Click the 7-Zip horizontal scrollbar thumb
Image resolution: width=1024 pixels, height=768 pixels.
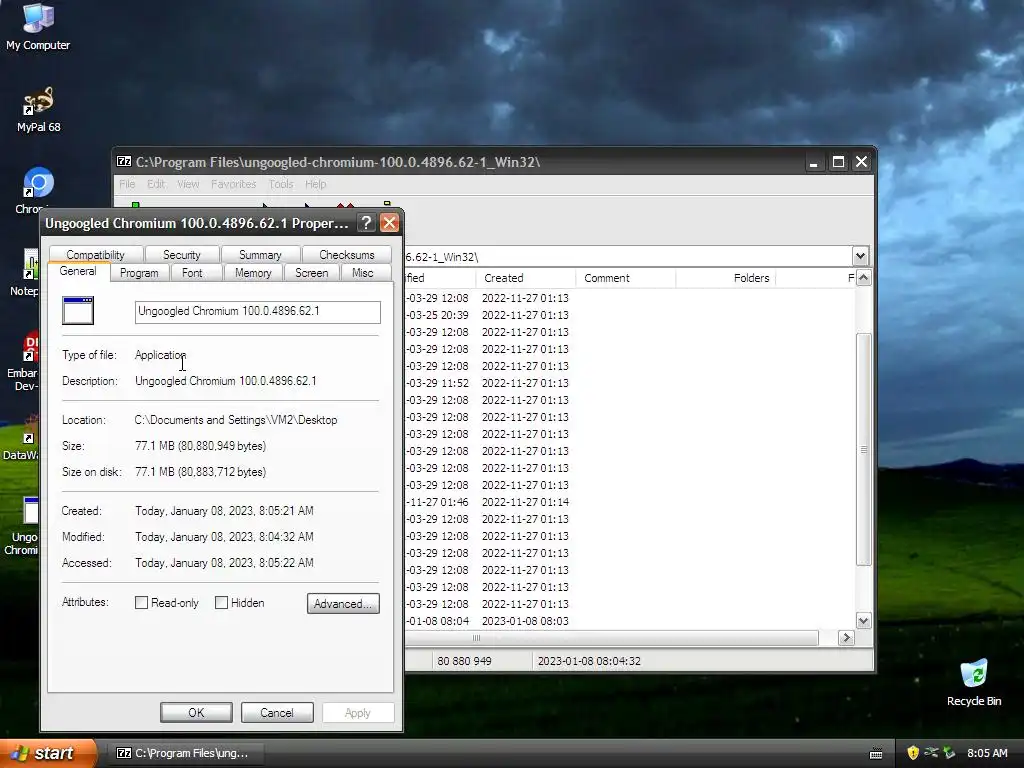point(612,638)
